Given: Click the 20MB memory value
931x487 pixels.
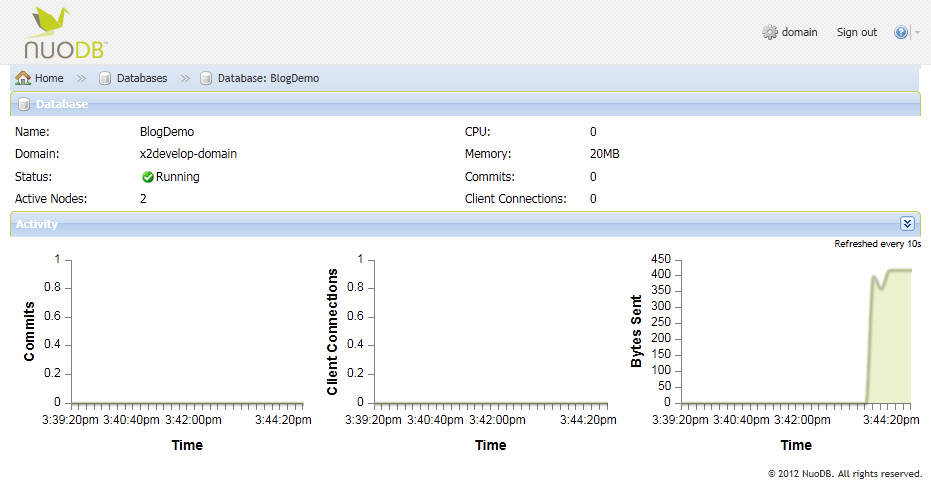Looking at the screenshot, I should click(x=604, y=154).
